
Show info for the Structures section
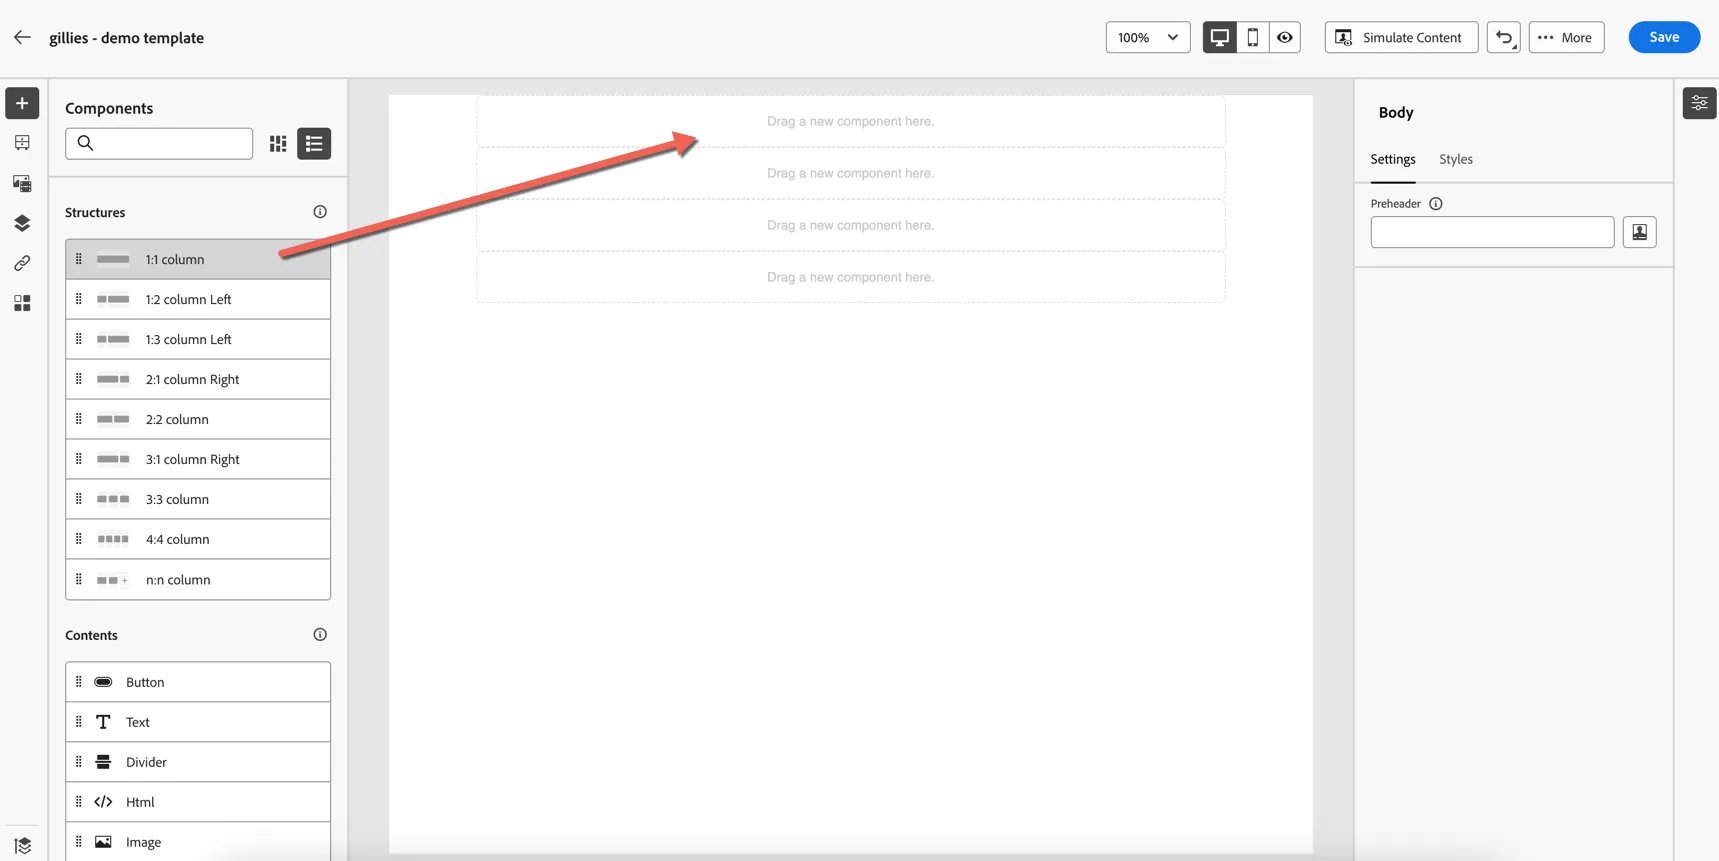tap(320, 212)
